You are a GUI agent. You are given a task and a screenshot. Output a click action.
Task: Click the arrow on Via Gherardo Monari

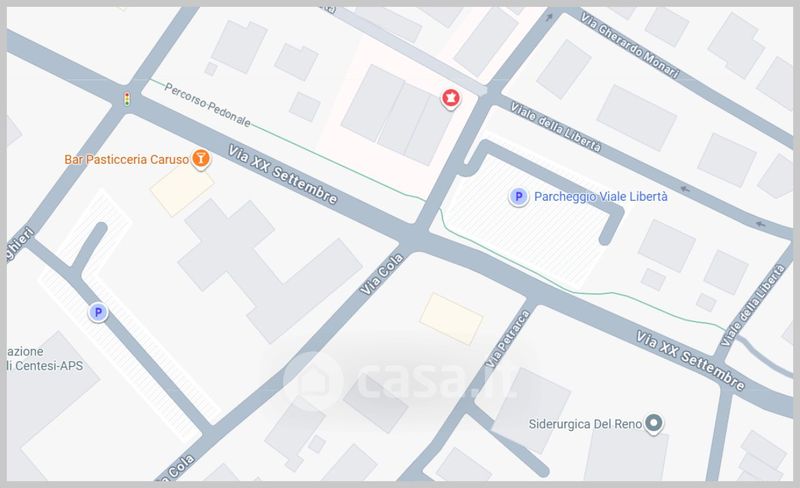tap(549, 18)
